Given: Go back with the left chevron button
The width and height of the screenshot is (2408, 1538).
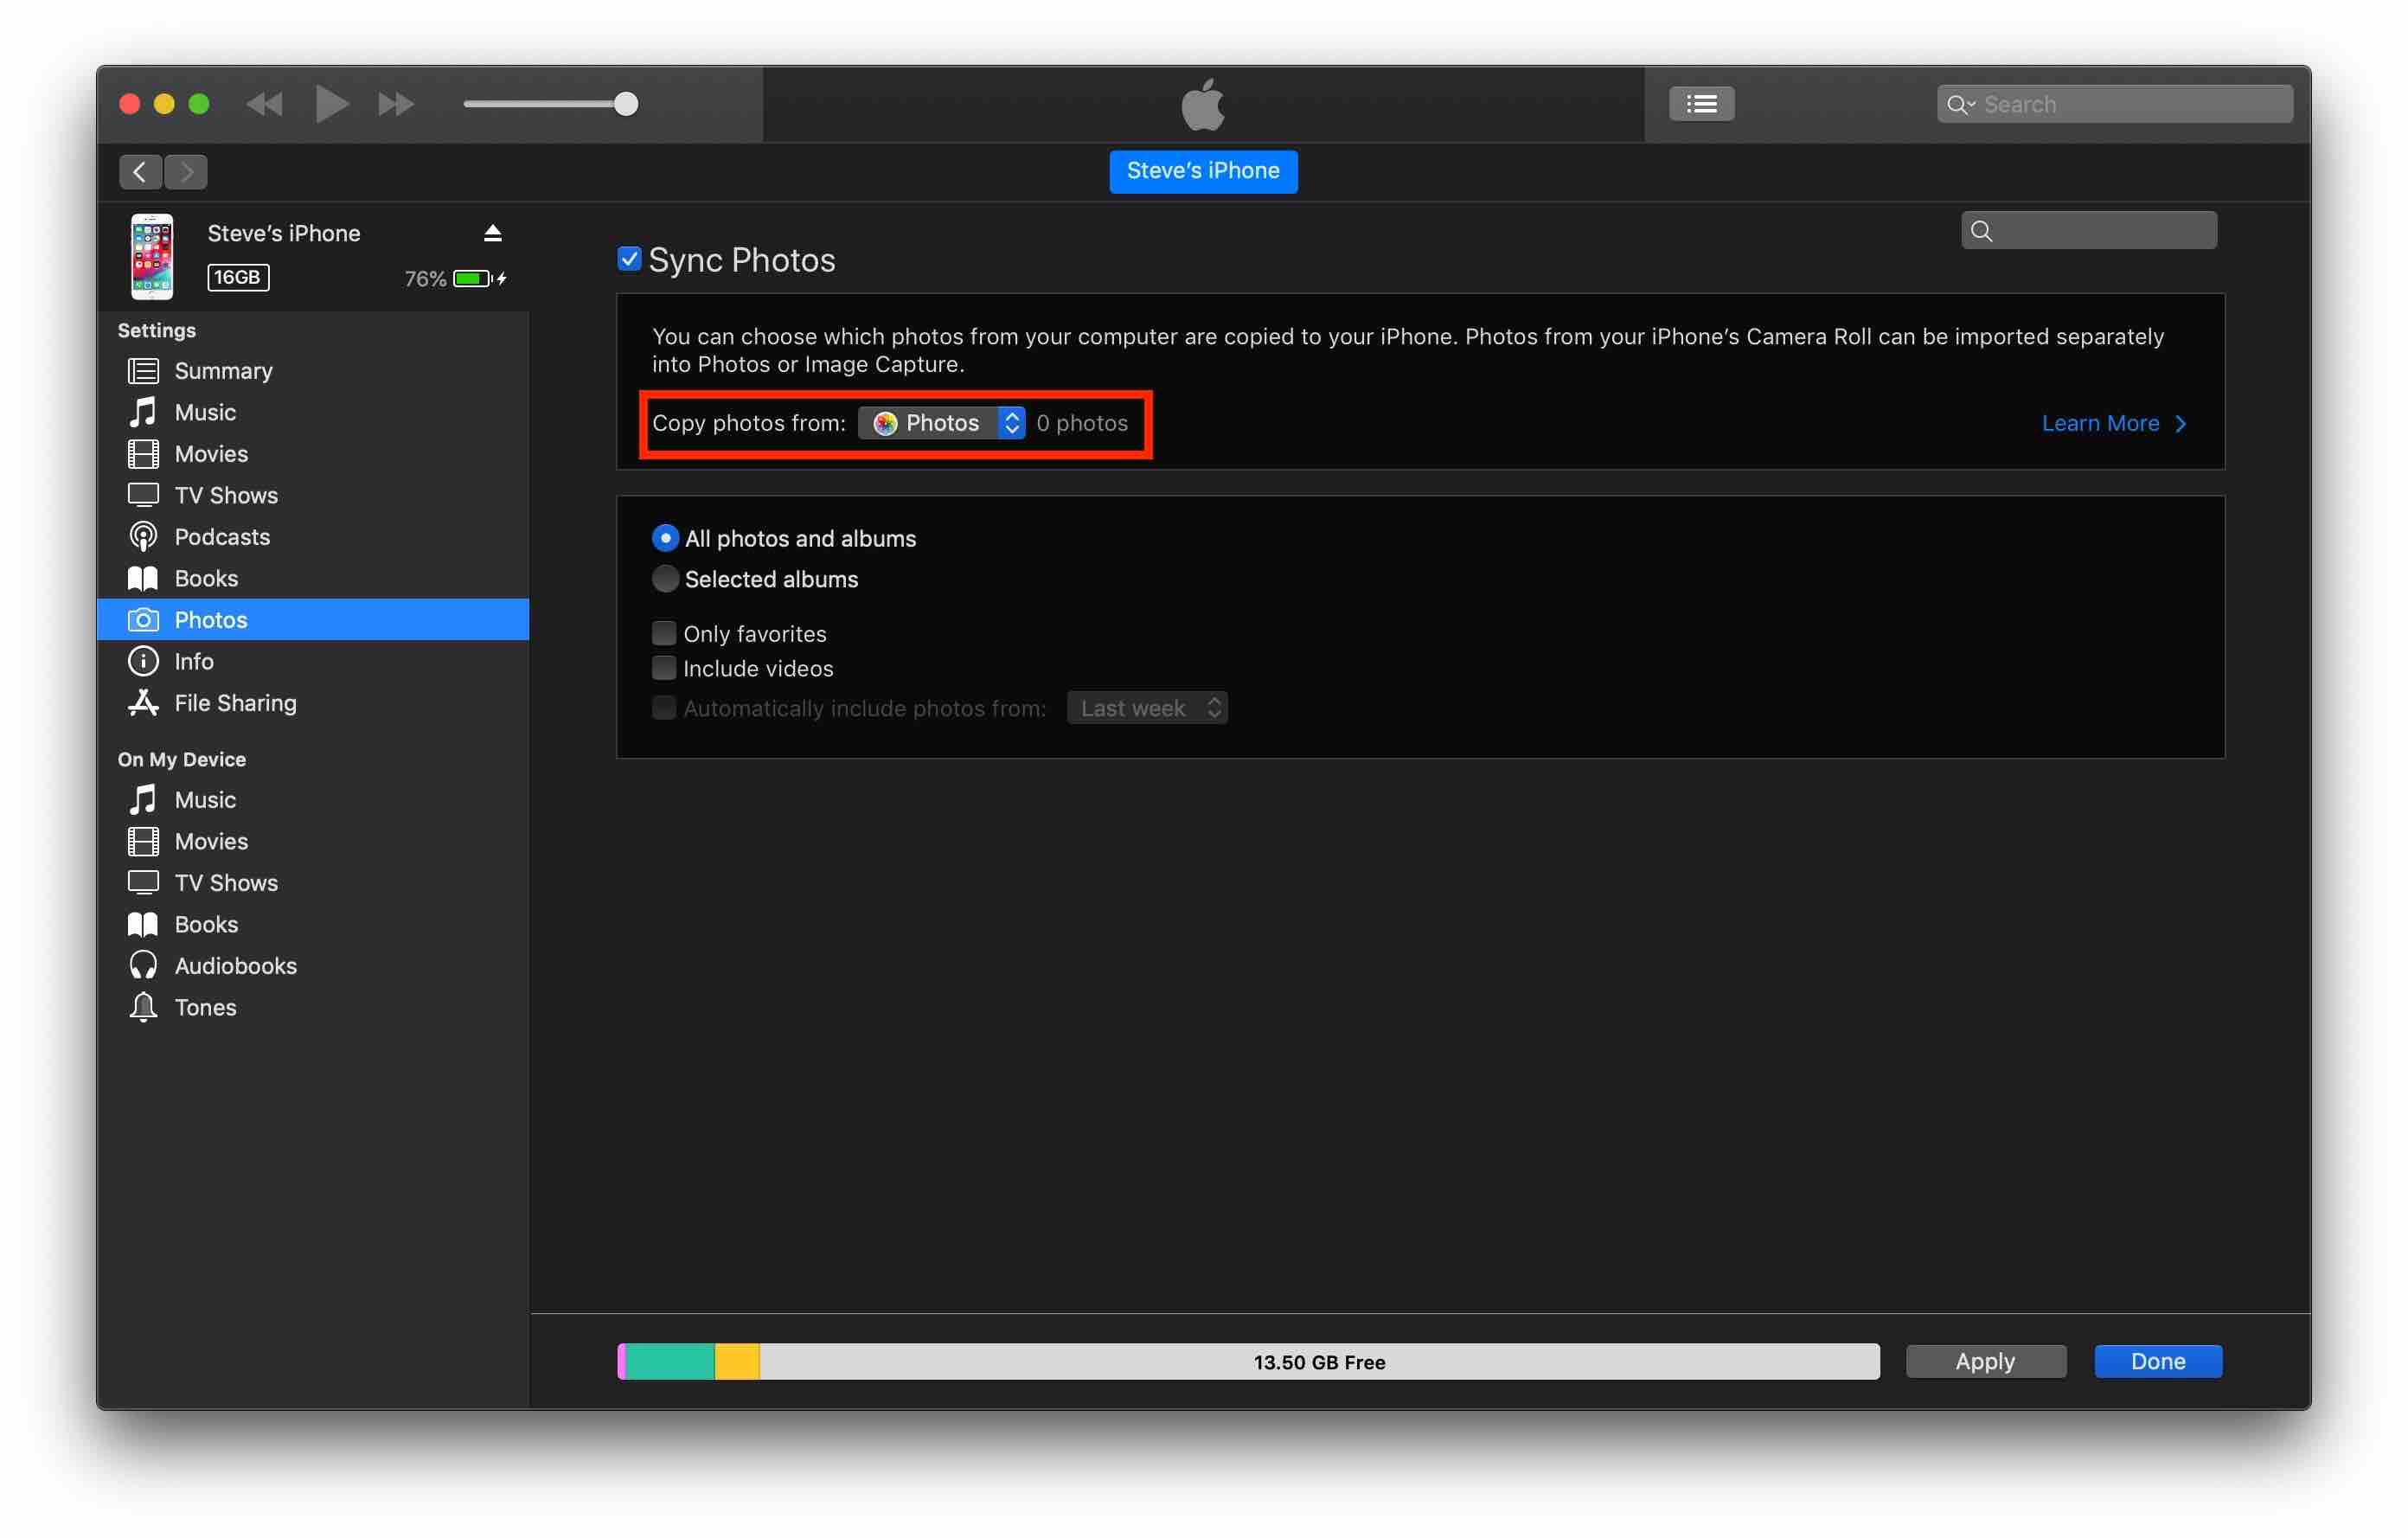Looking at the screenshot, I should 140,172.
